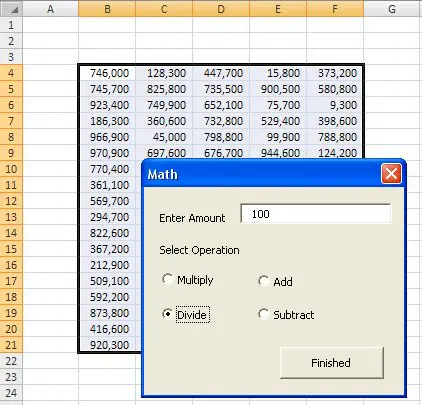Select column B header

point(107,8)
